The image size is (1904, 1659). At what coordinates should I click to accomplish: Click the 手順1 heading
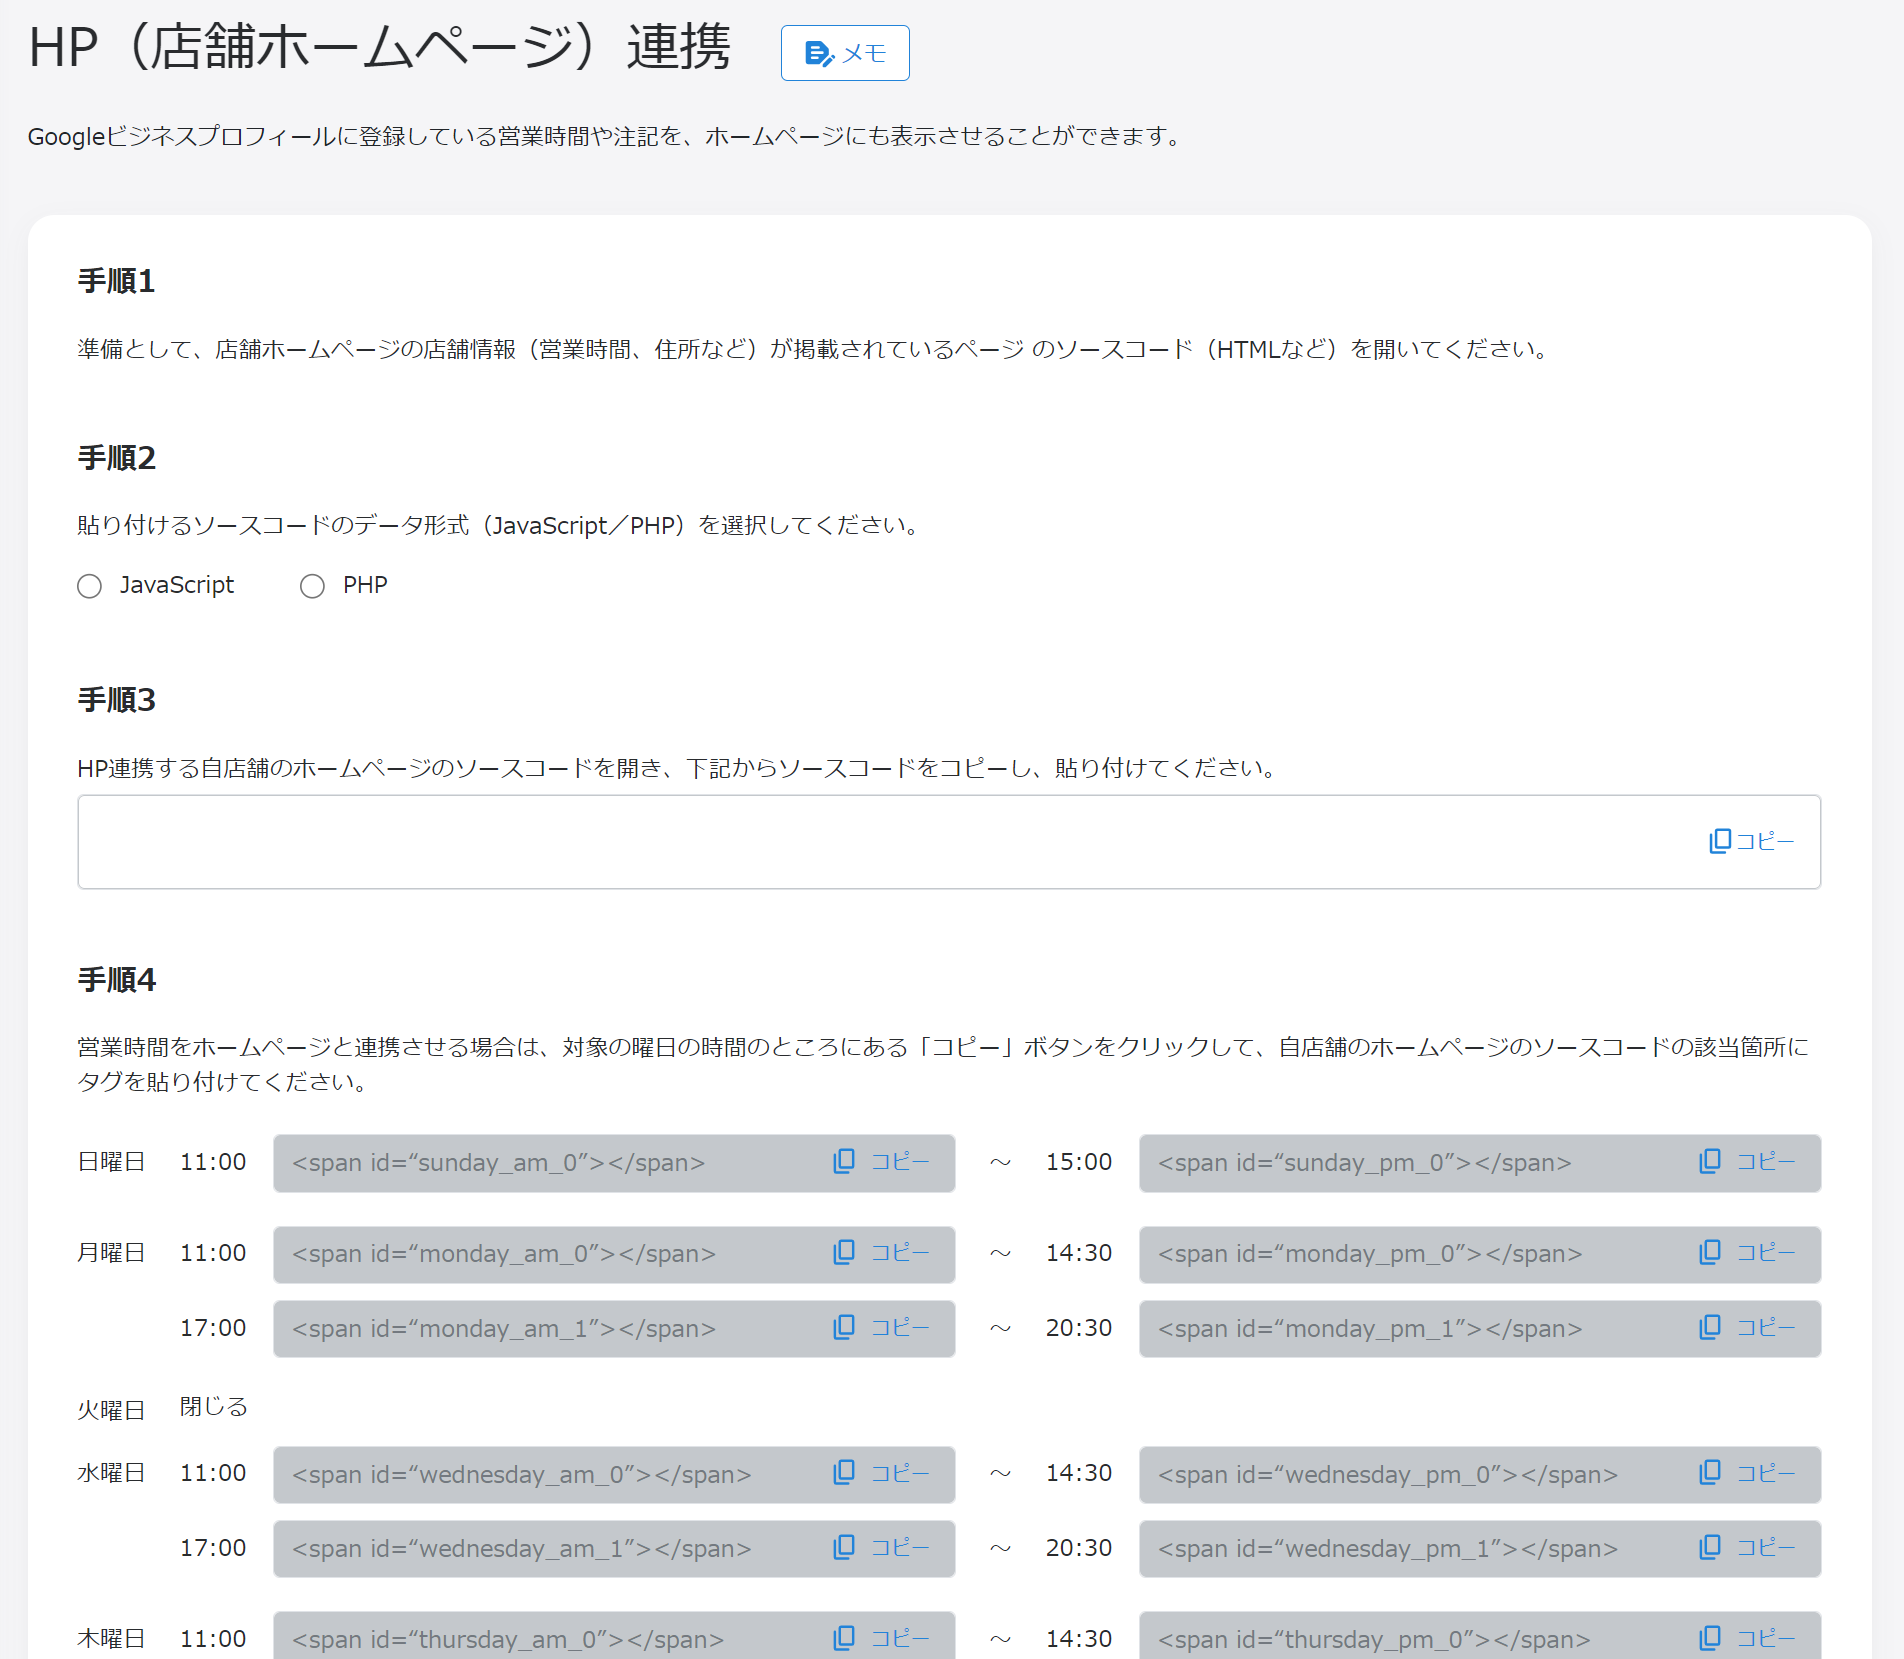click(117, 282)
